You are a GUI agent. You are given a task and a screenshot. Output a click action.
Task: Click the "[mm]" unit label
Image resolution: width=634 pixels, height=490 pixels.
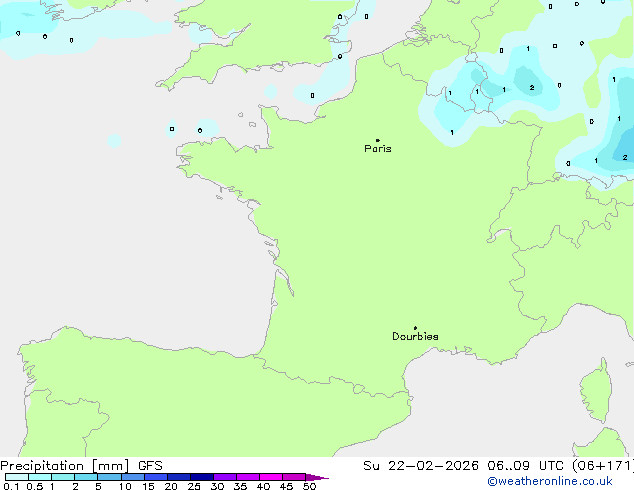point(110,466)
